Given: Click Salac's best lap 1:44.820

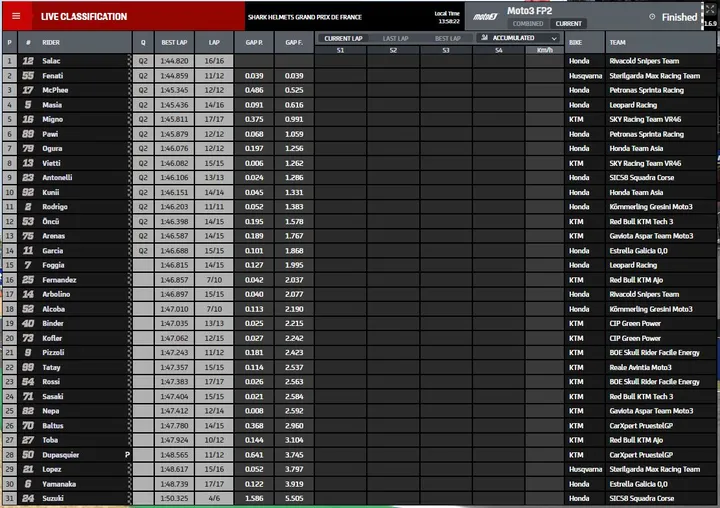Looking at the screenshot, I should [x=174, y=61].
